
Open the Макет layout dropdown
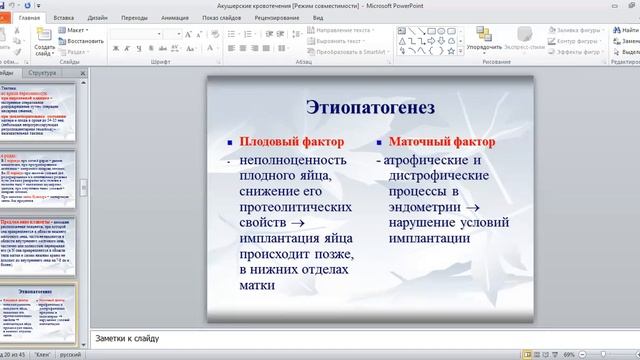(x=73, y=30)
